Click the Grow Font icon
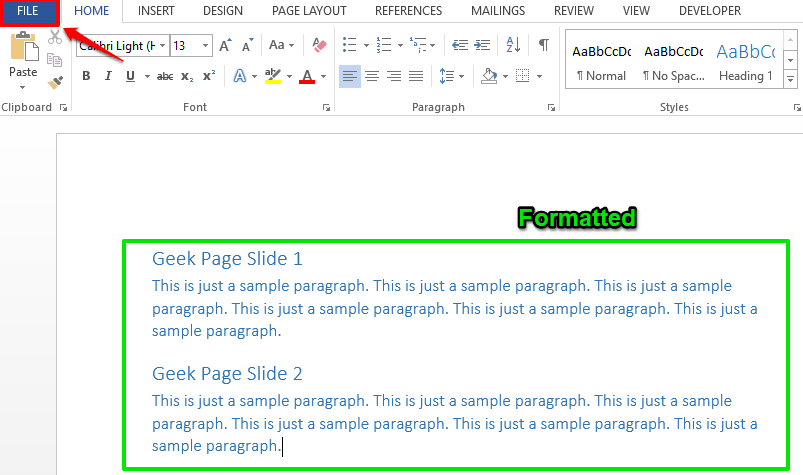This screenshot has height=475, width=803. pyautogui.click(x=225, y=46)
